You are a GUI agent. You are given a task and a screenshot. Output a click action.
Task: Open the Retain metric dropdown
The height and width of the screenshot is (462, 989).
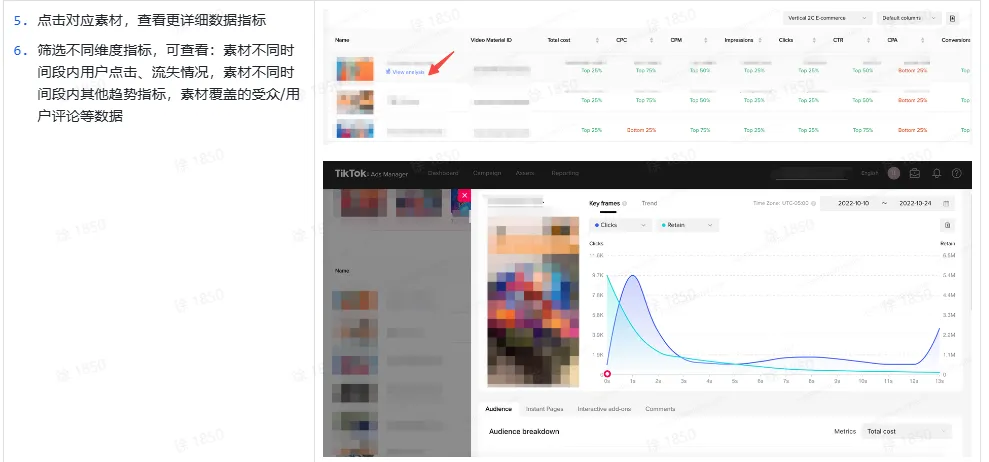687,225
